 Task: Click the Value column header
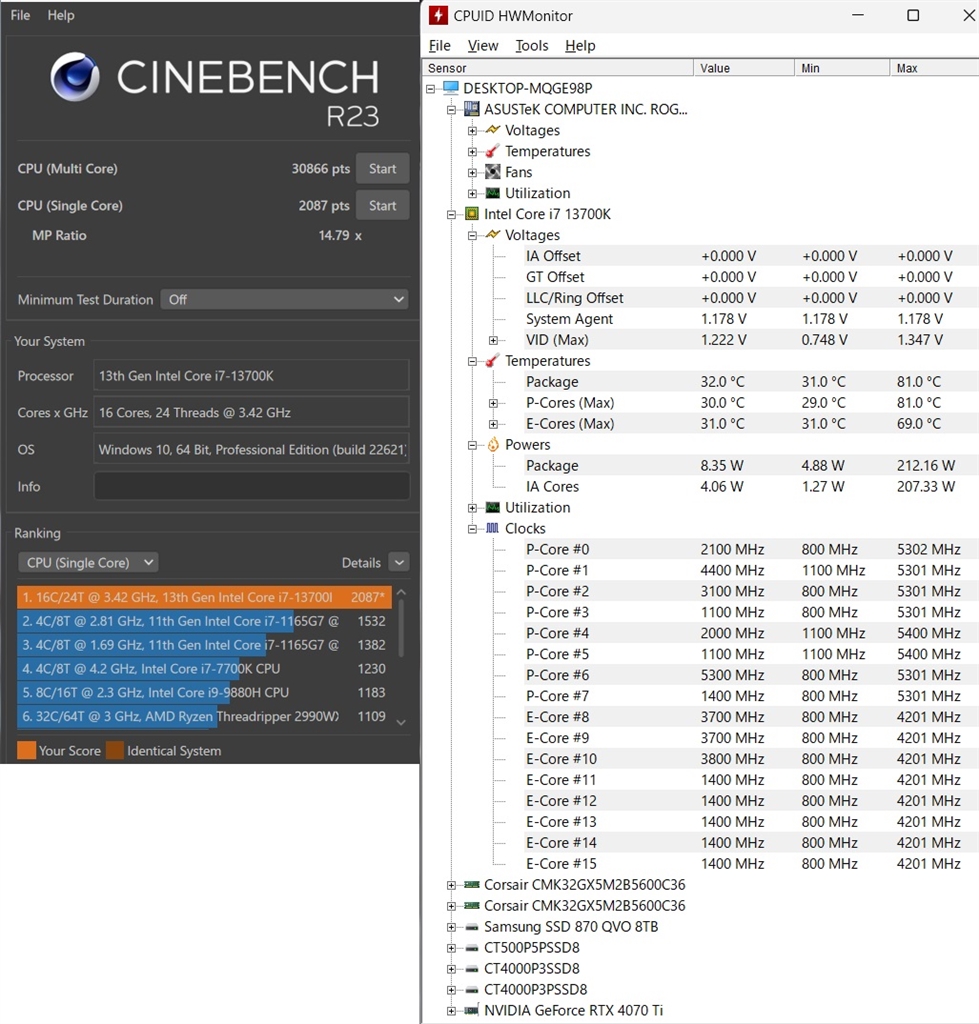pyautogui.click(x=745, y=68)
